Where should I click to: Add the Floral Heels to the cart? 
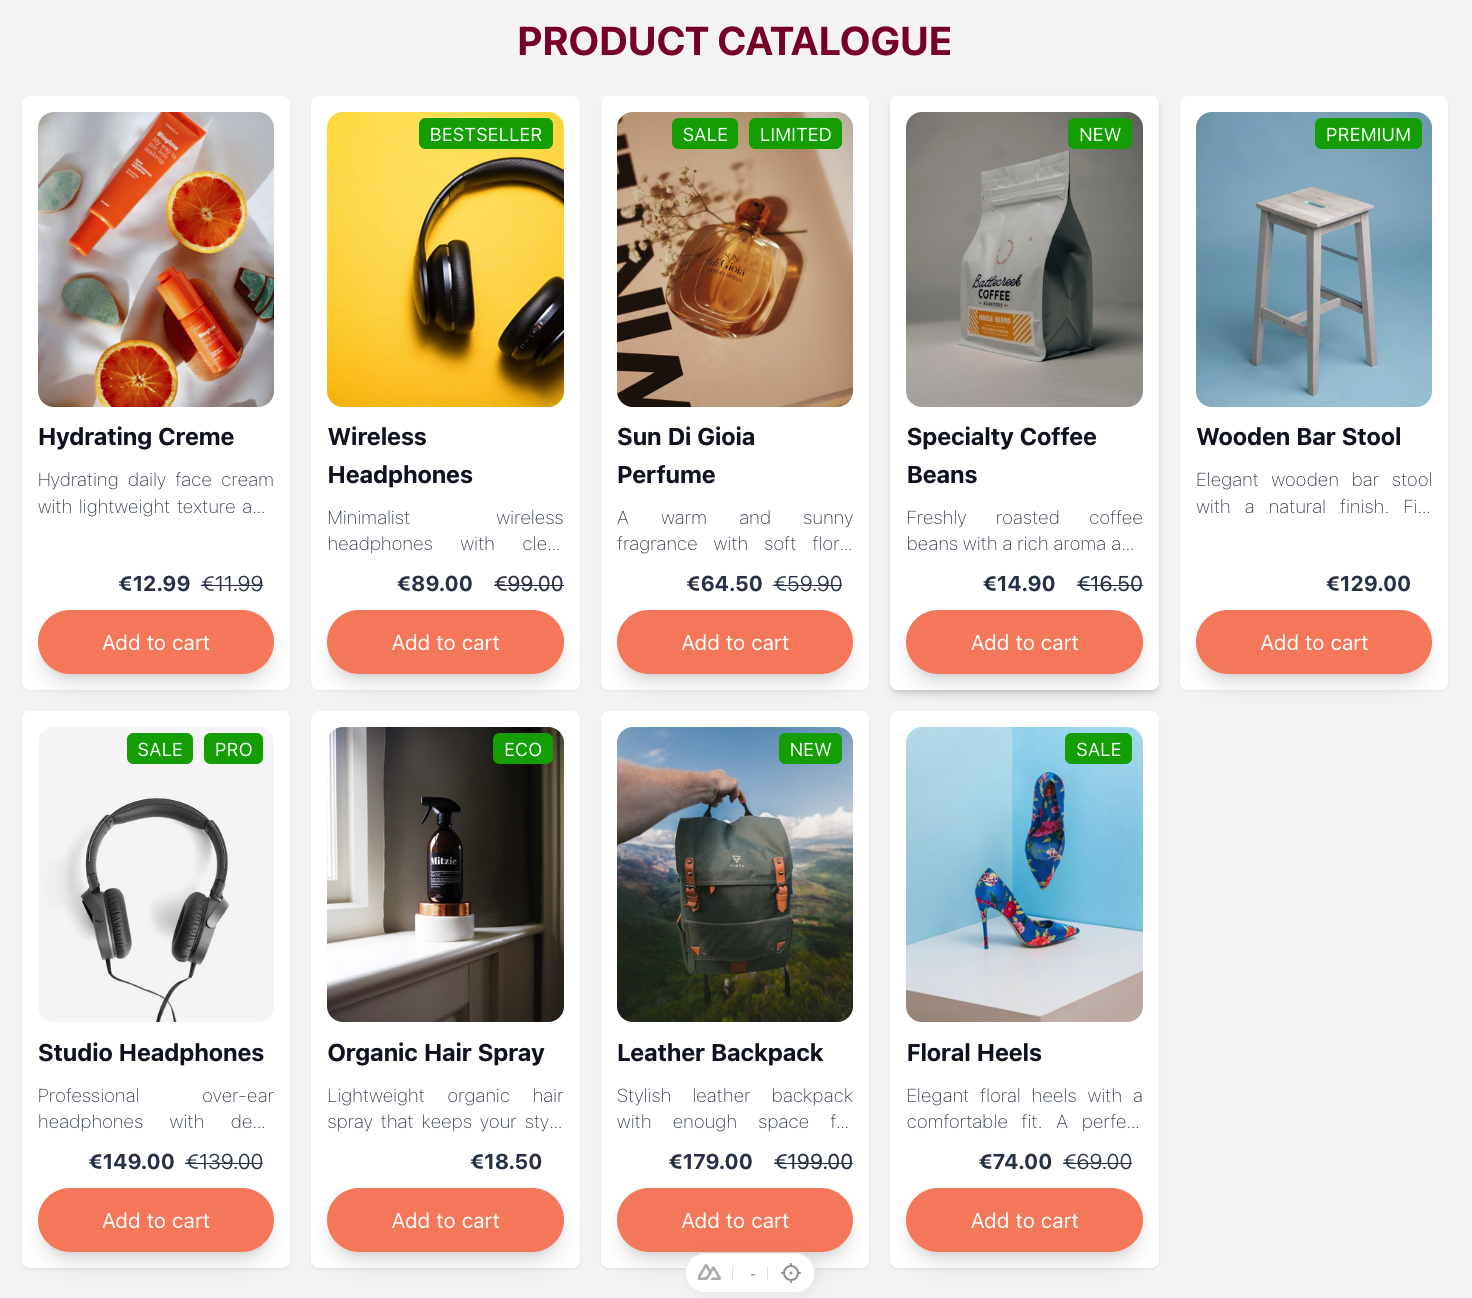pos(1024,1220)
